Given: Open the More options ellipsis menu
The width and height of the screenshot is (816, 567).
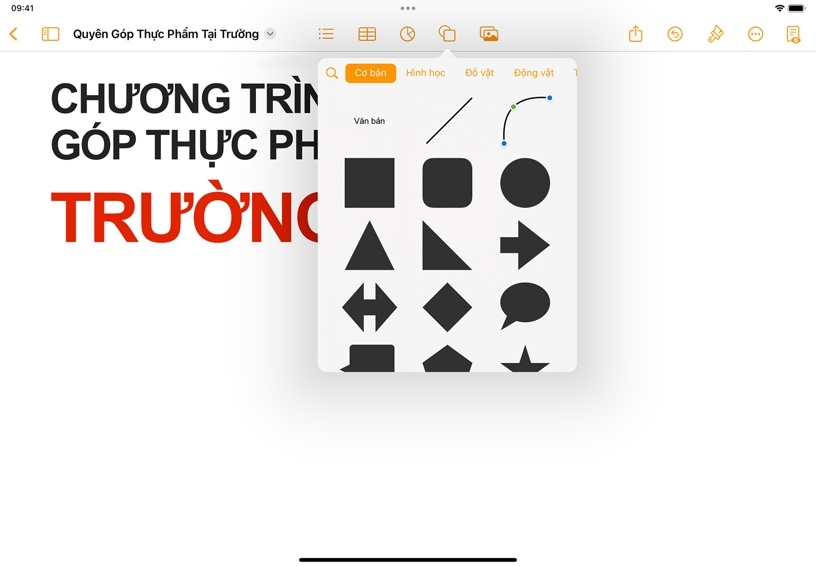Looking at the screenshot, I should click(756, 34).
